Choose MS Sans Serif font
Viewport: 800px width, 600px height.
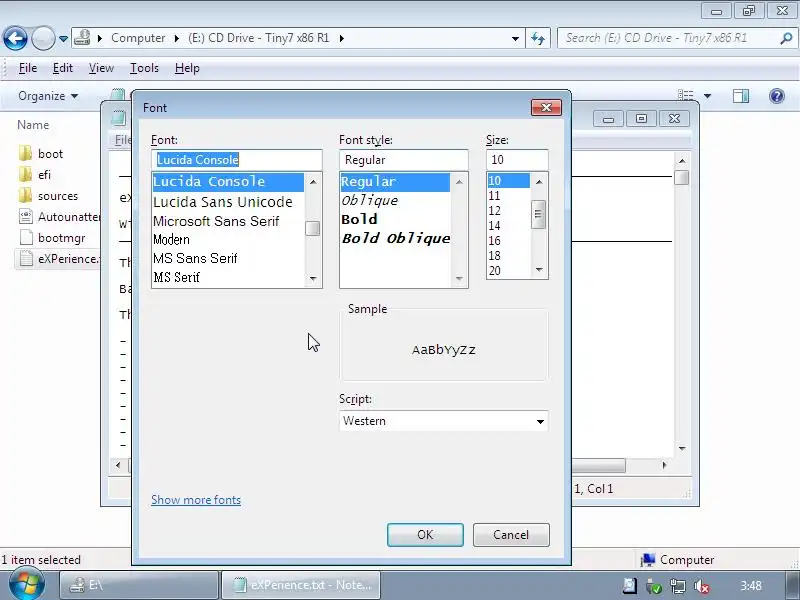pyautogui.click(x=195, y=258)
